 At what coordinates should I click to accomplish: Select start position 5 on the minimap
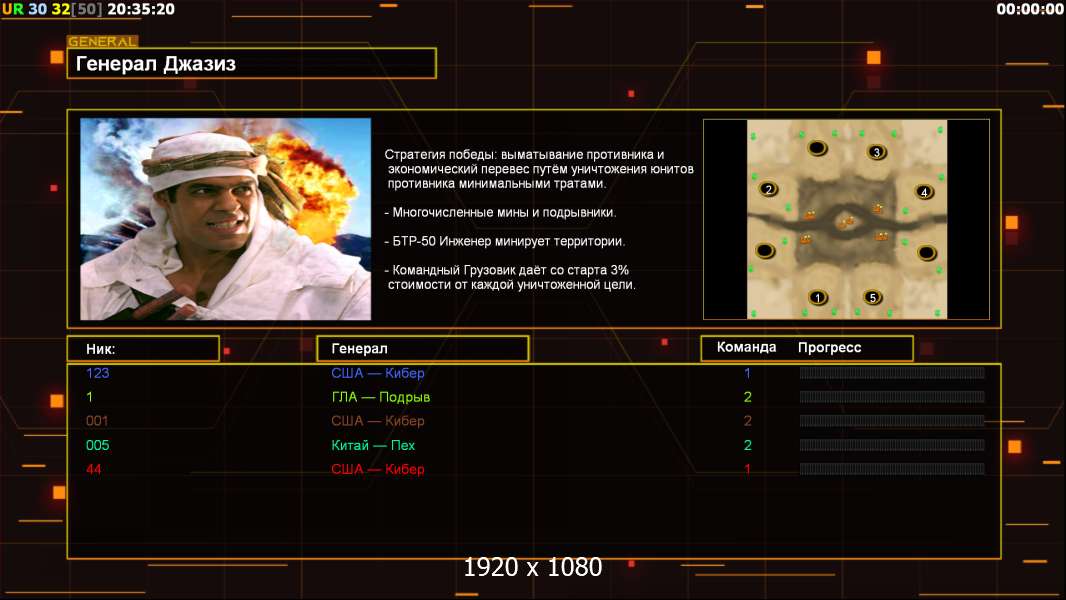[x=872, y=297]
